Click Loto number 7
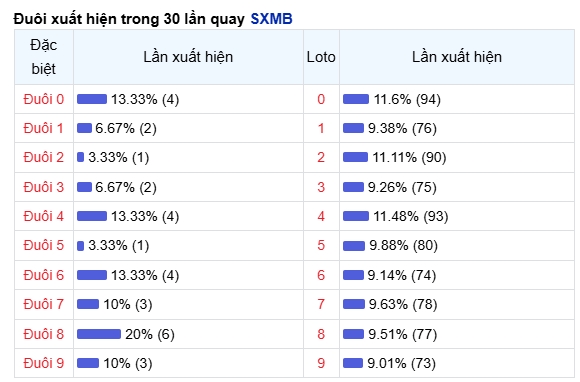Screen dimensions: 580x382 (321, 304)
